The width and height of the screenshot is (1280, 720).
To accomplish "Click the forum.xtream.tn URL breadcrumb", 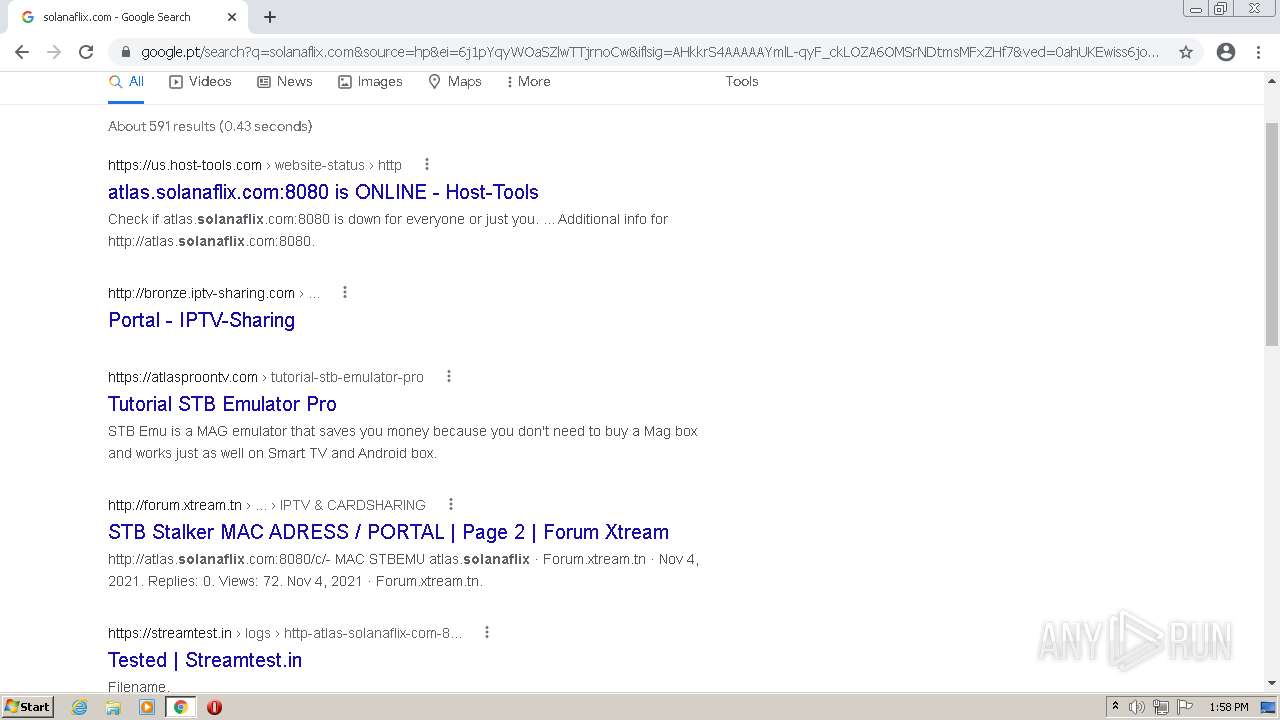I will tap(267, 505).
